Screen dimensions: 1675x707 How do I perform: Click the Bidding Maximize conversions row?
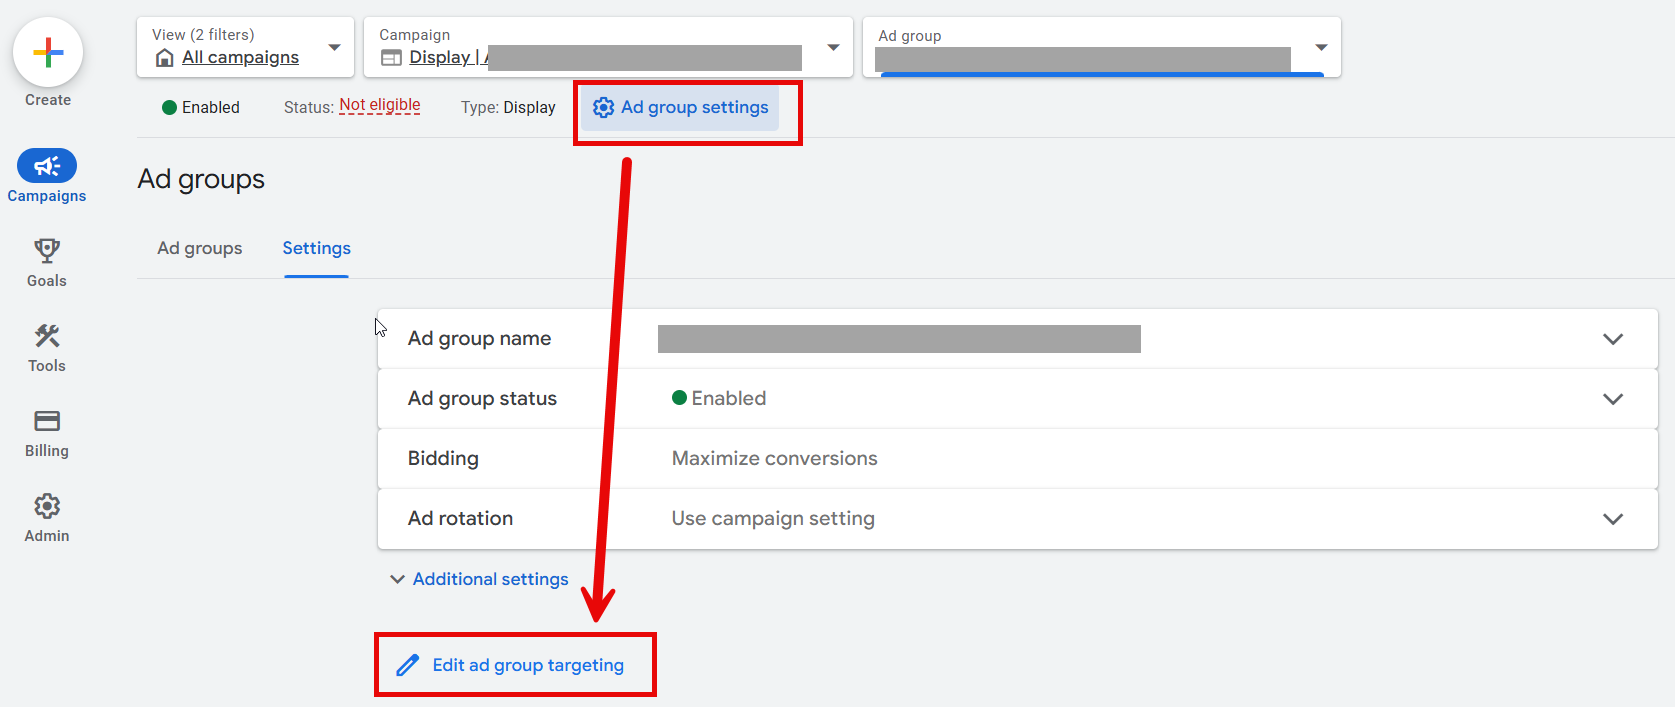point(774,459)
